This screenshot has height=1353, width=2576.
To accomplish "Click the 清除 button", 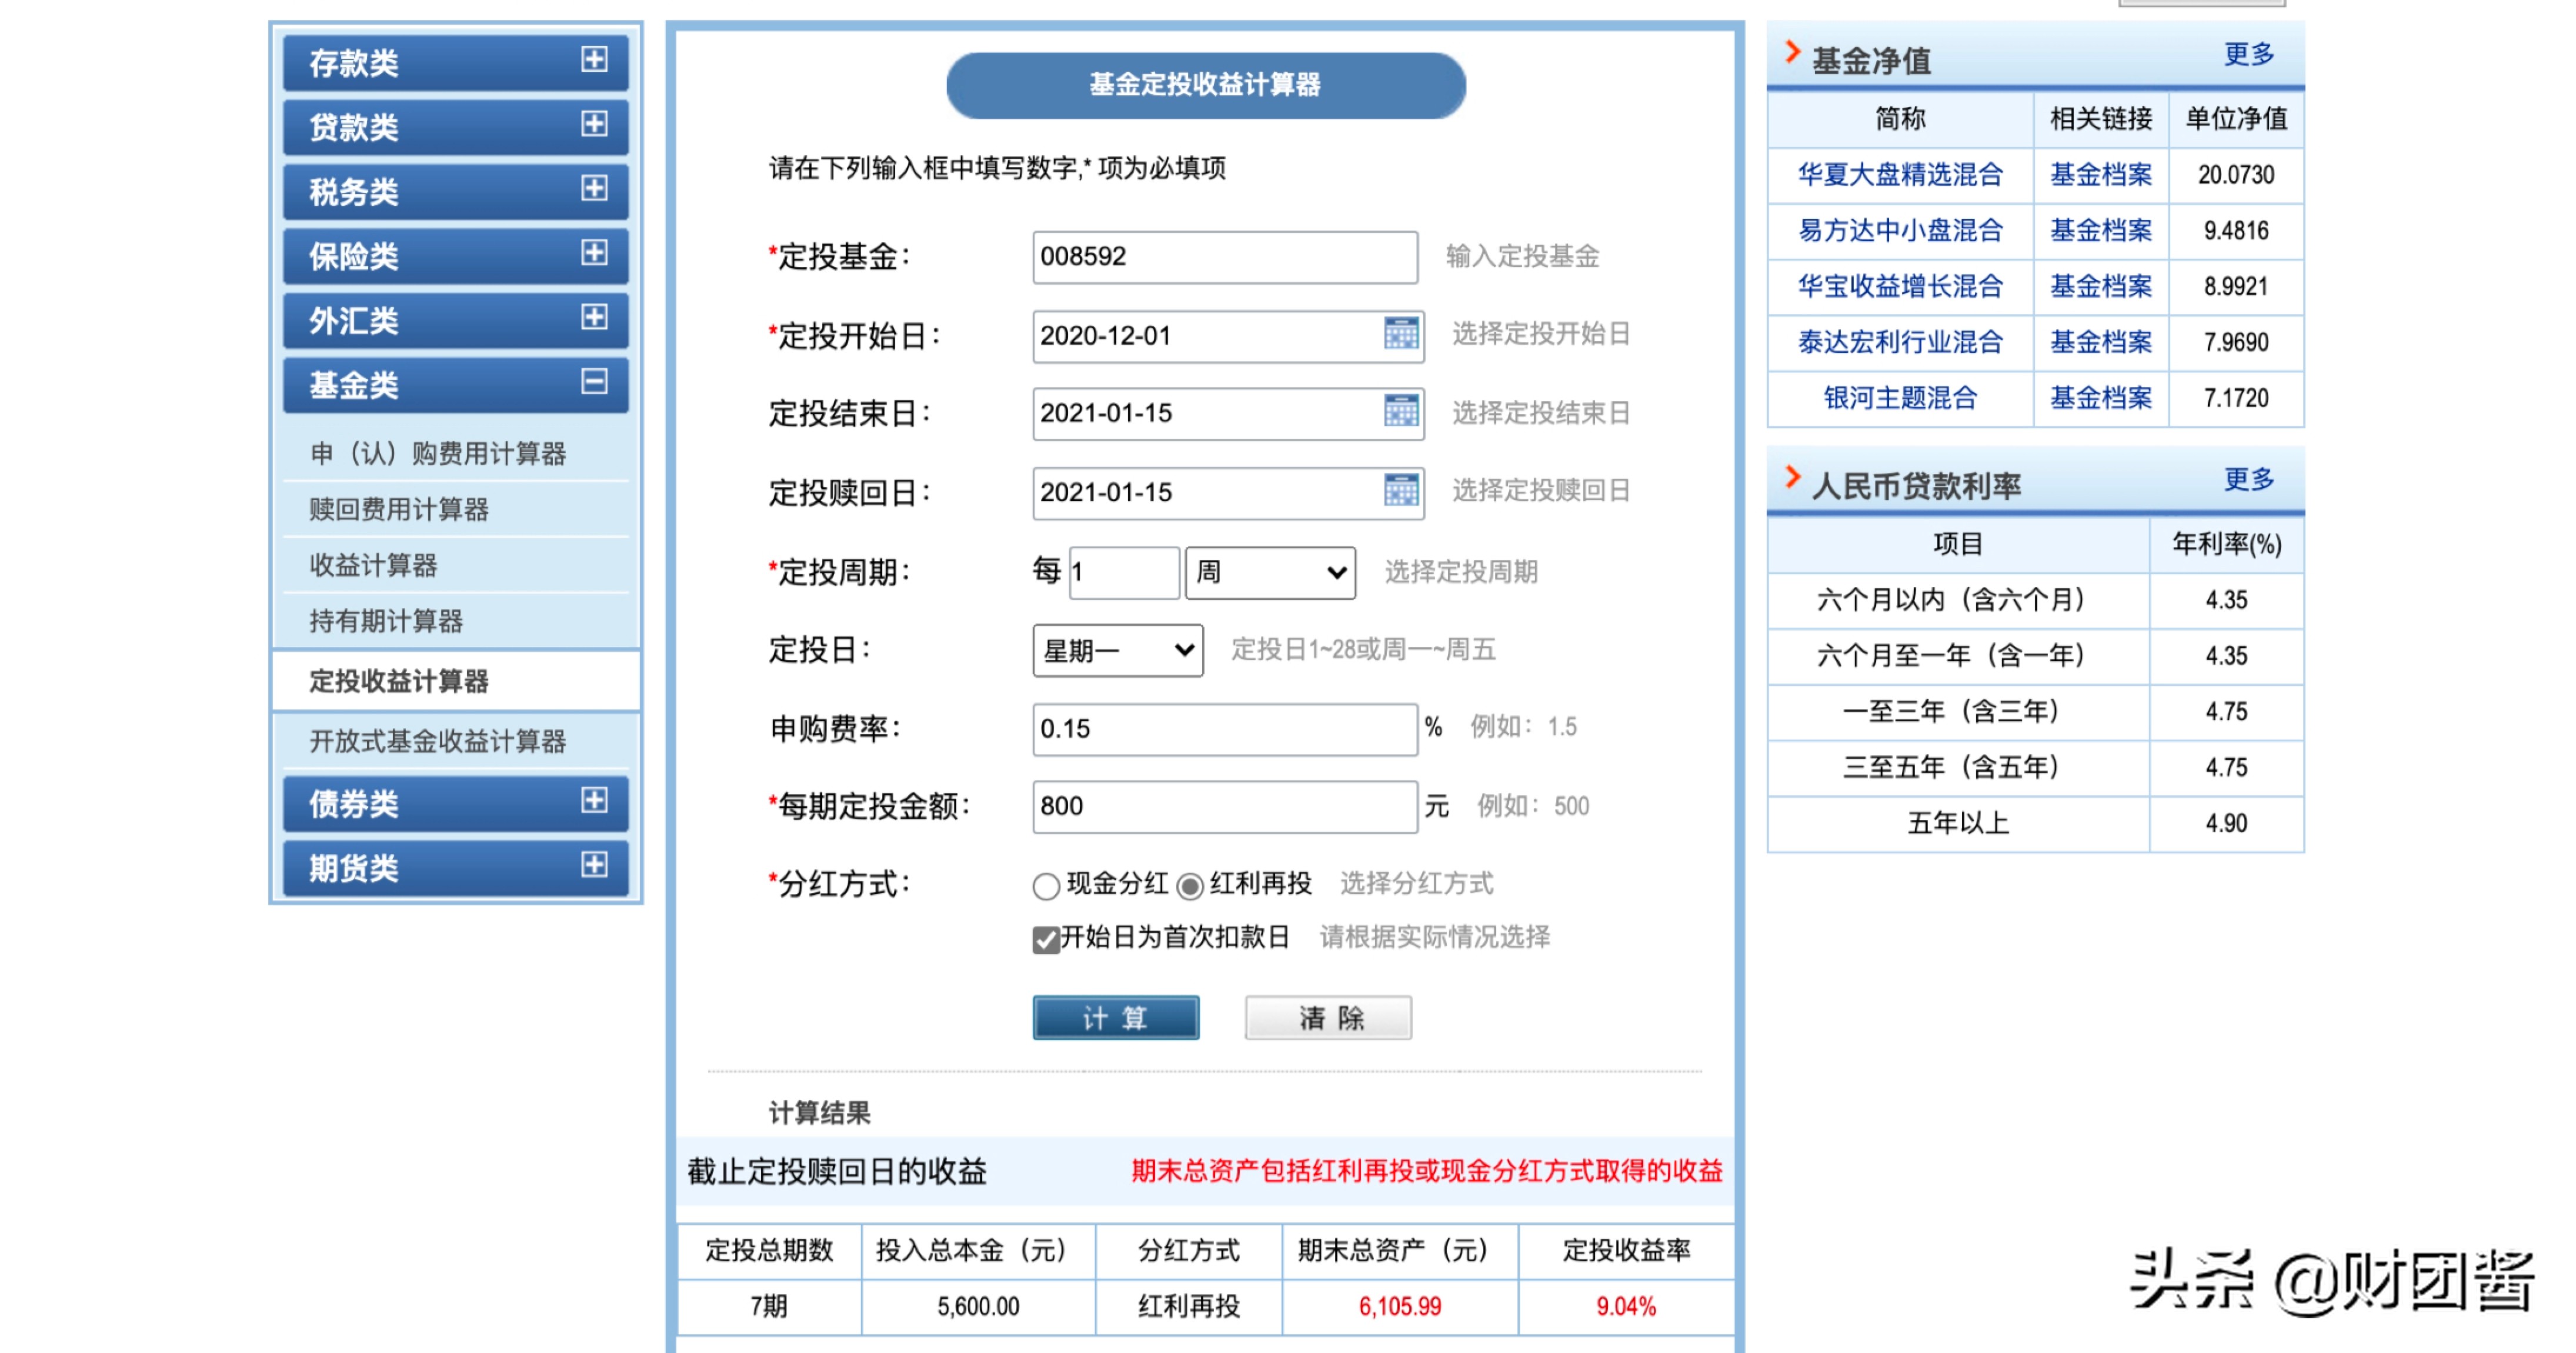I will pyautogui.click(x=1327, y=1017).
